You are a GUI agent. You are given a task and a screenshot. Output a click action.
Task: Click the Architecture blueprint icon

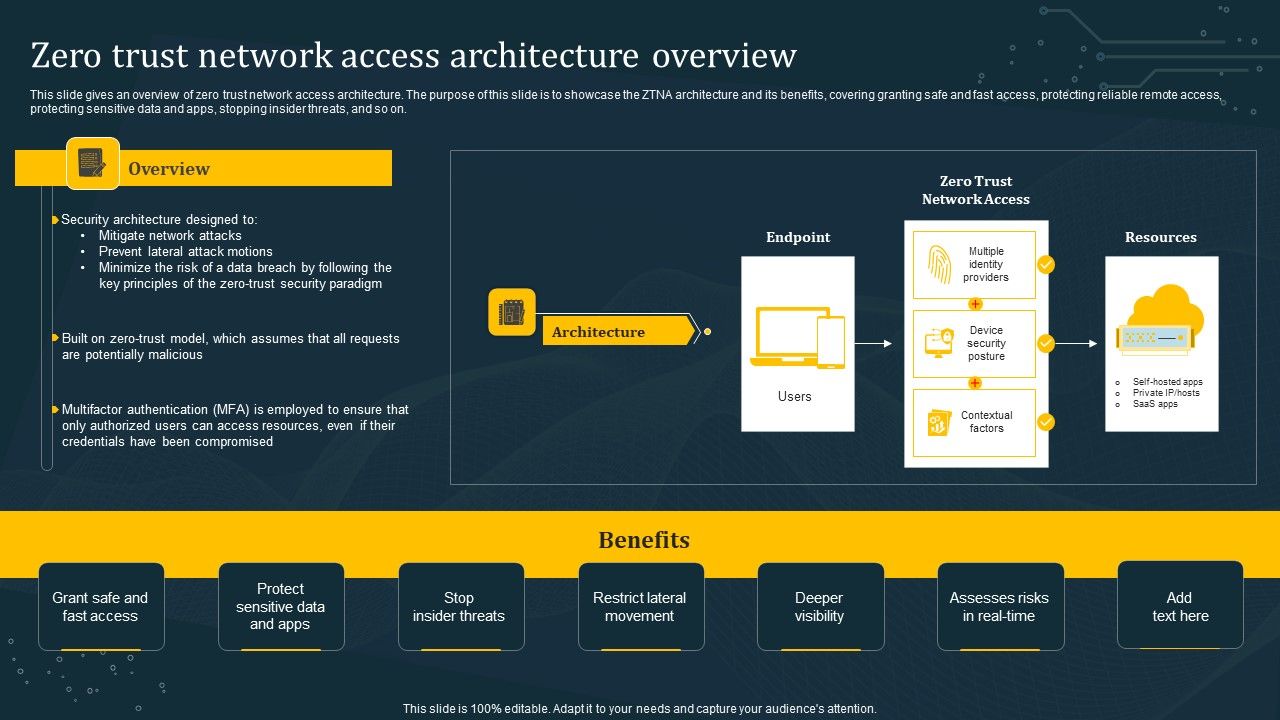pos(512,312)
